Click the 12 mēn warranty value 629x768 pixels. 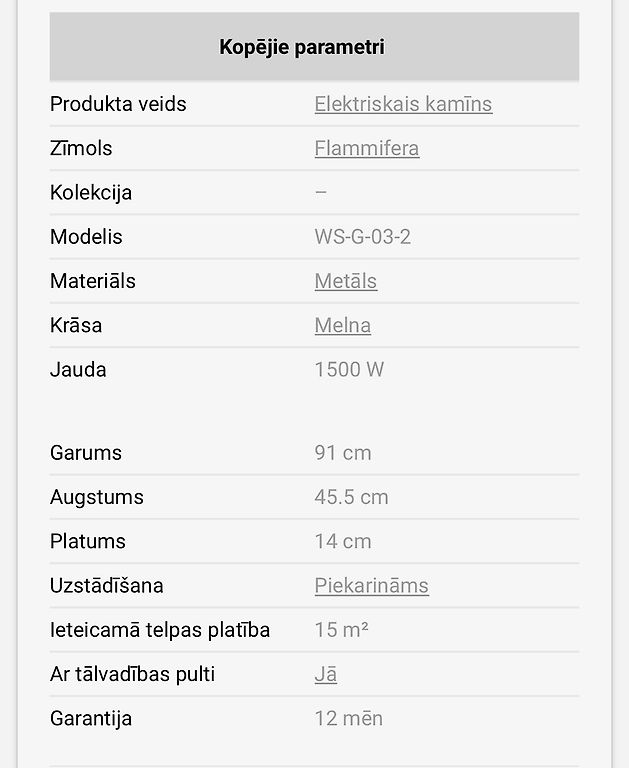point(349,718)
